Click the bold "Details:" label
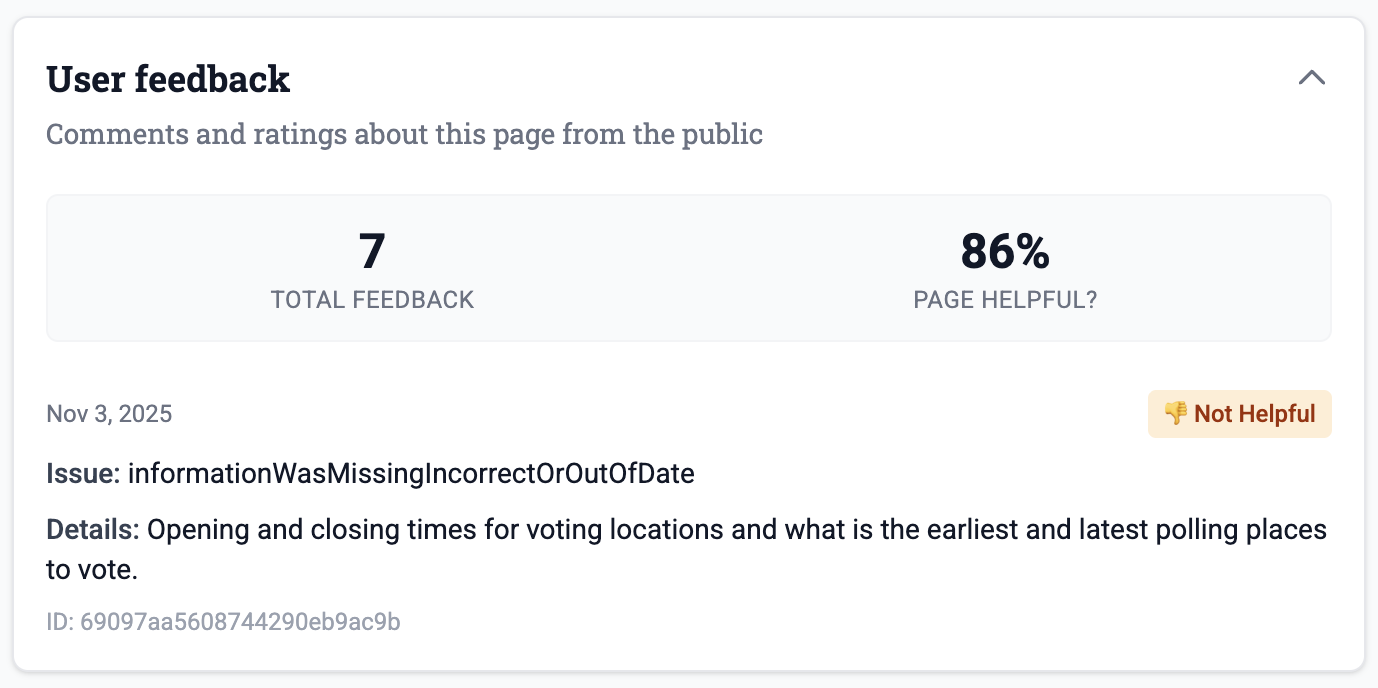Image resolution: width=1378 pixels, height=688 pixels. 93,529
